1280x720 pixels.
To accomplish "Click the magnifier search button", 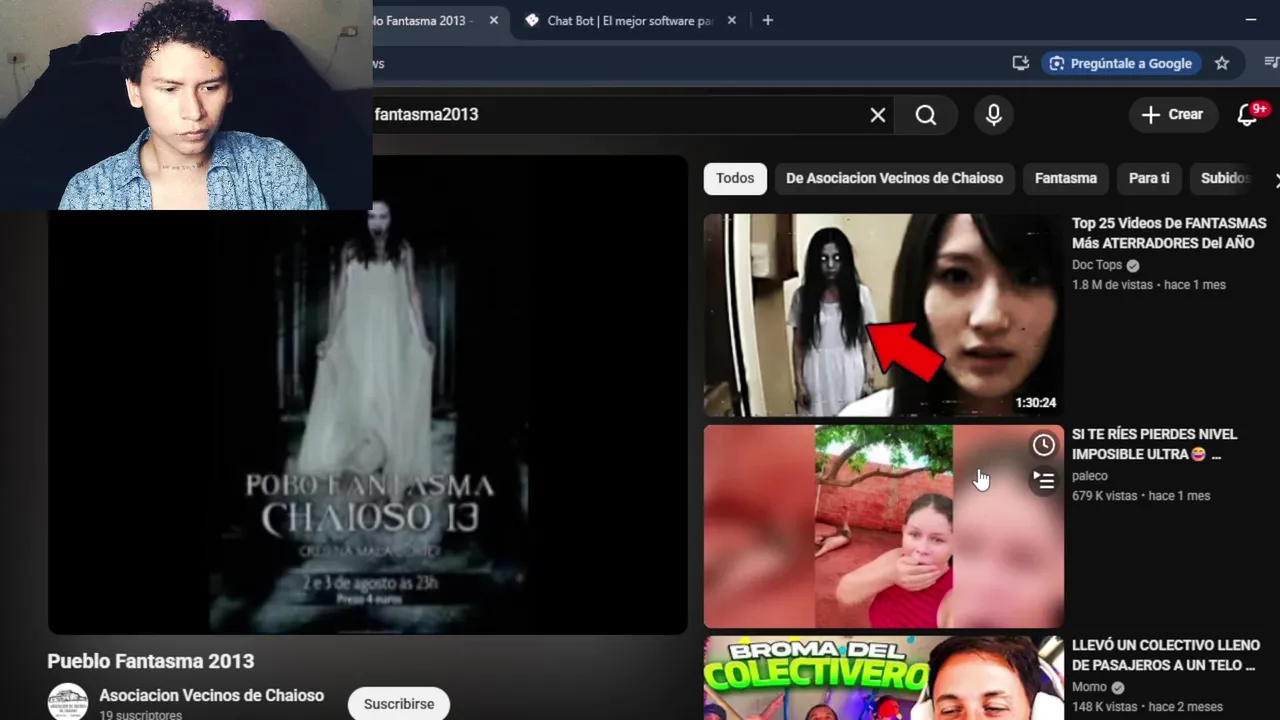I will pyautogui.click(x=926, y=115).
